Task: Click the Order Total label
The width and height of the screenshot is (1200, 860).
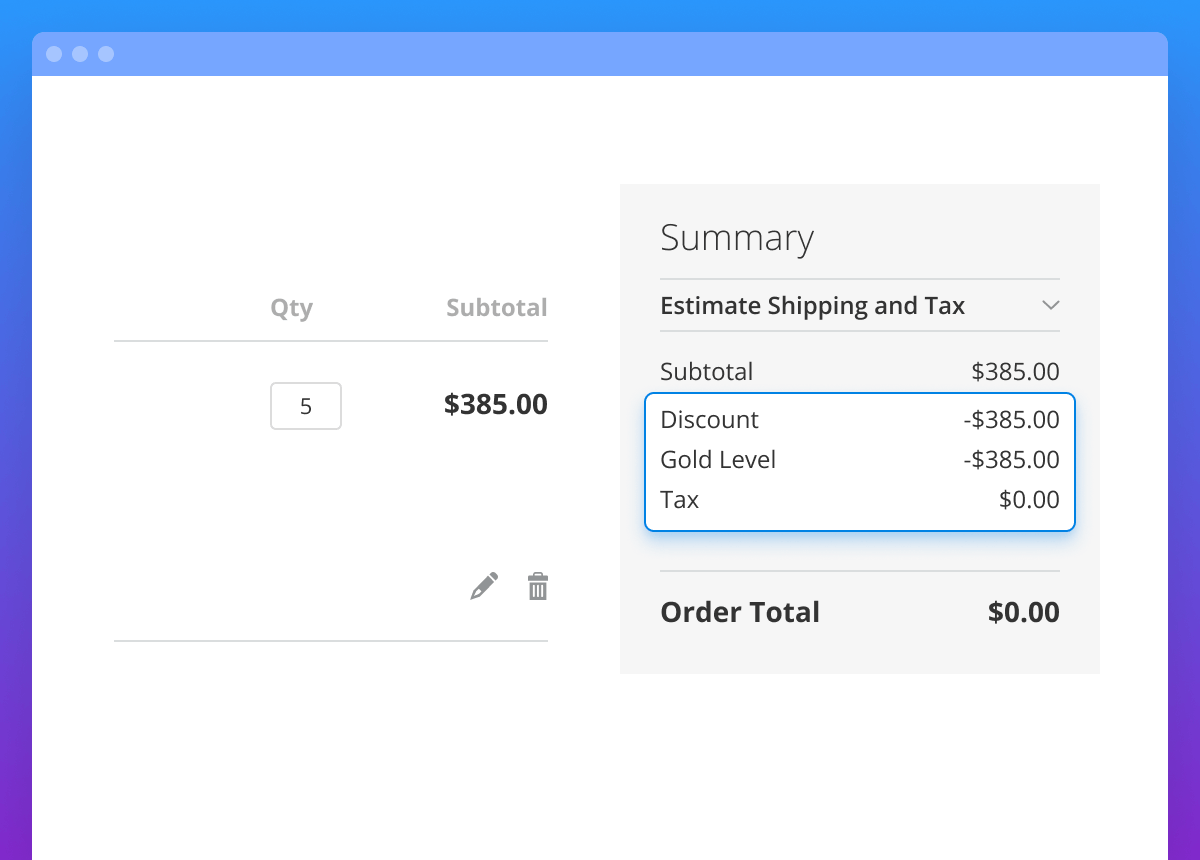Action: click(x=740, y=612)
